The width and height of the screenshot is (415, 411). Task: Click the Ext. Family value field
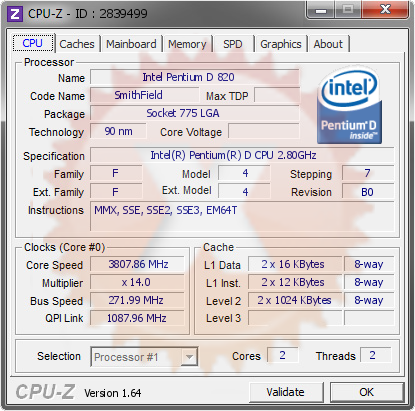[116, 192]
